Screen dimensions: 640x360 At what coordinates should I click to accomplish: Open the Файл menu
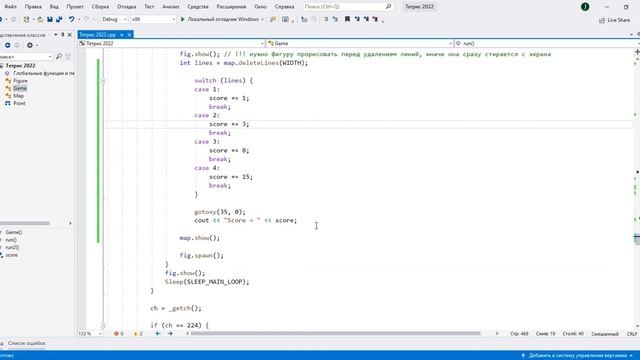(x=11, y=7)
